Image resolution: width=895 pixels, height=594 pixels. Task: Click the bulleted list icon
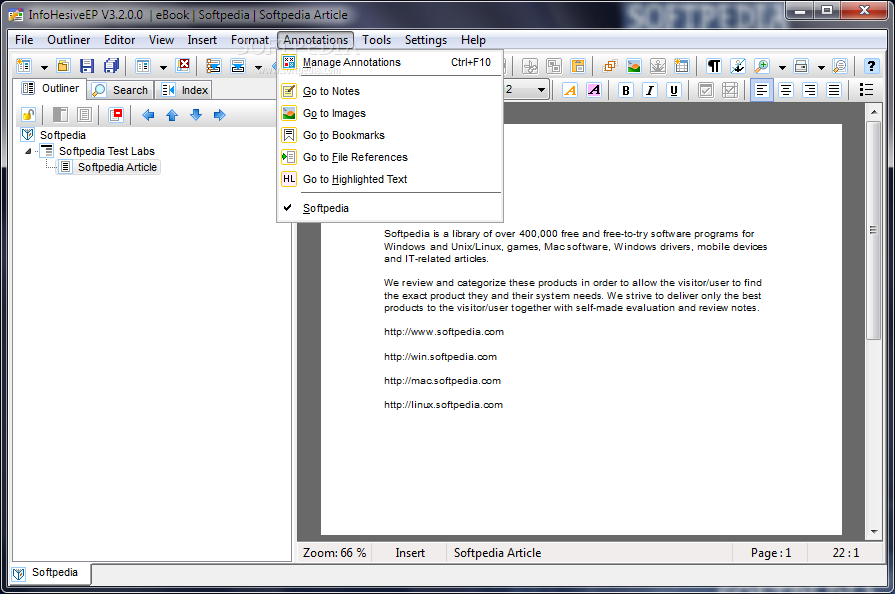pyautogui.click(x=866, y=90)
